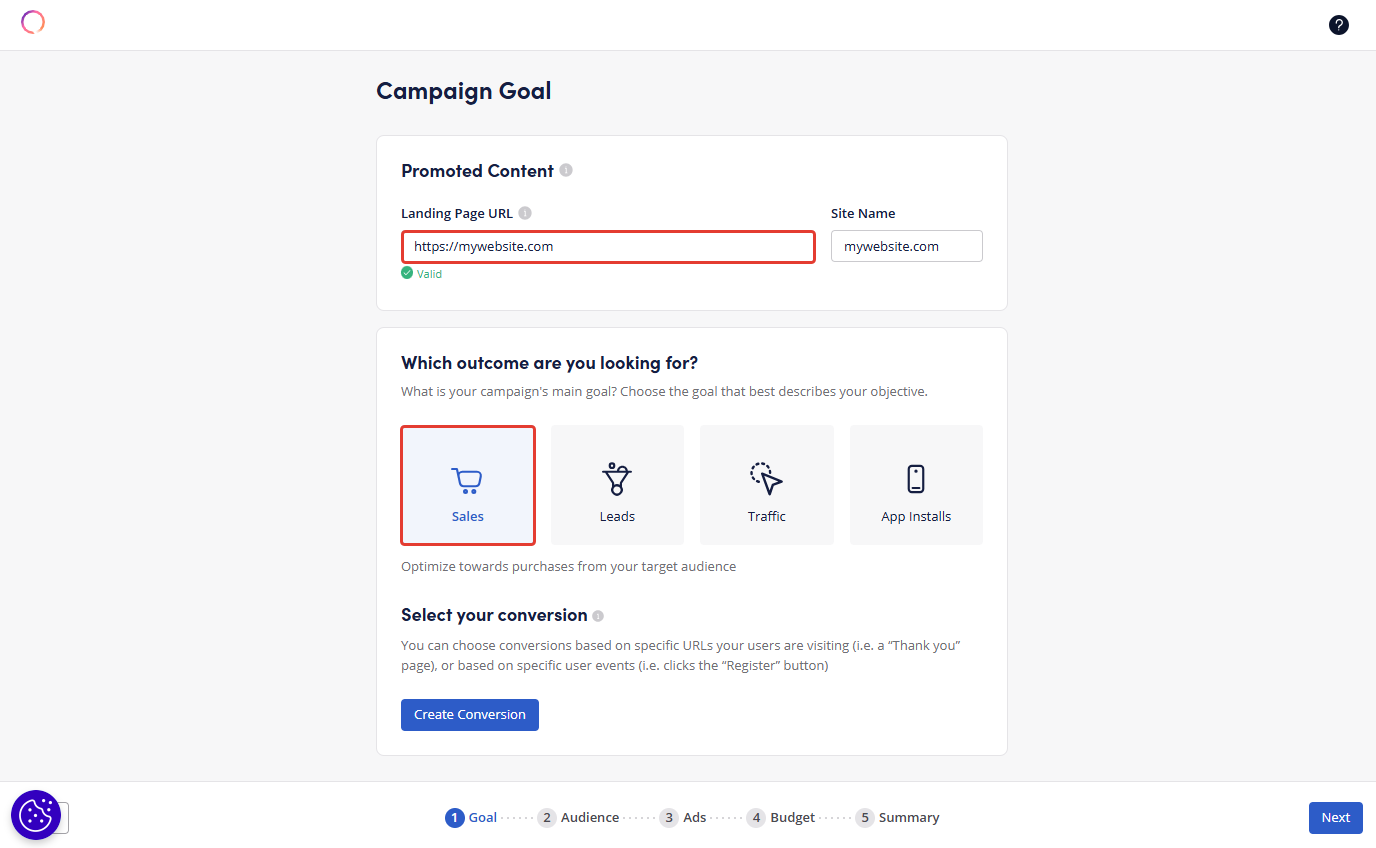Image resolution: width=1376 pixels, height=848 pixels.
Task: Open the help question mark icon
Action: pos(1338,25)
